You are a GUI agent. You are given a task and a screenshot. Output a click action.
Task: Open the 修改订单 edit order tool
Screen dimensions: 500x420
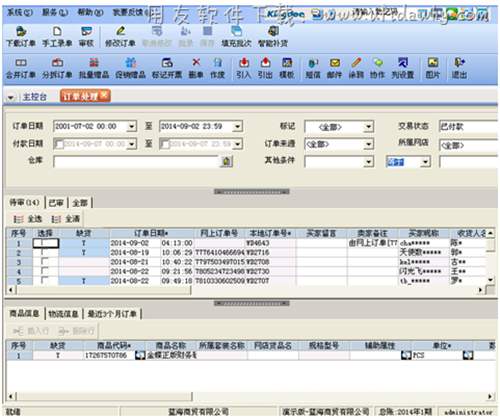tap(120, 31)
